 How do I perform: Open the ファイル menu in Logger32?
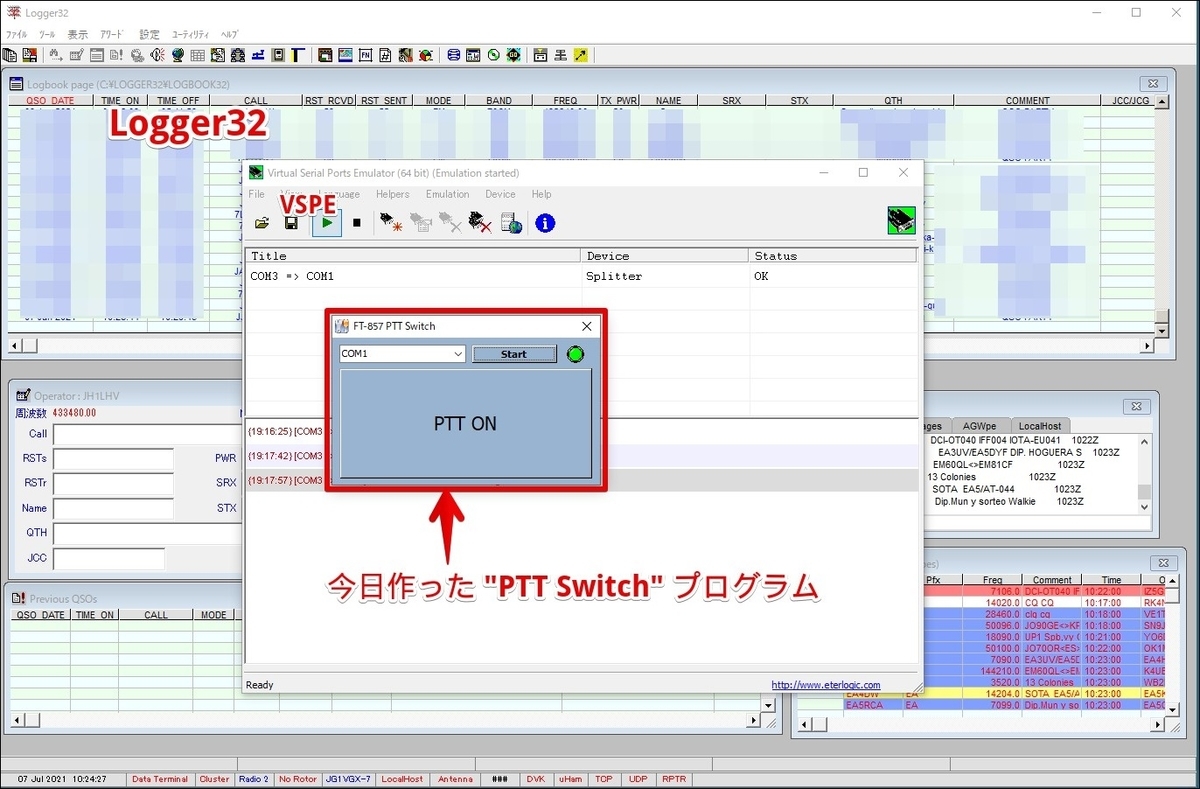point(16,34)
